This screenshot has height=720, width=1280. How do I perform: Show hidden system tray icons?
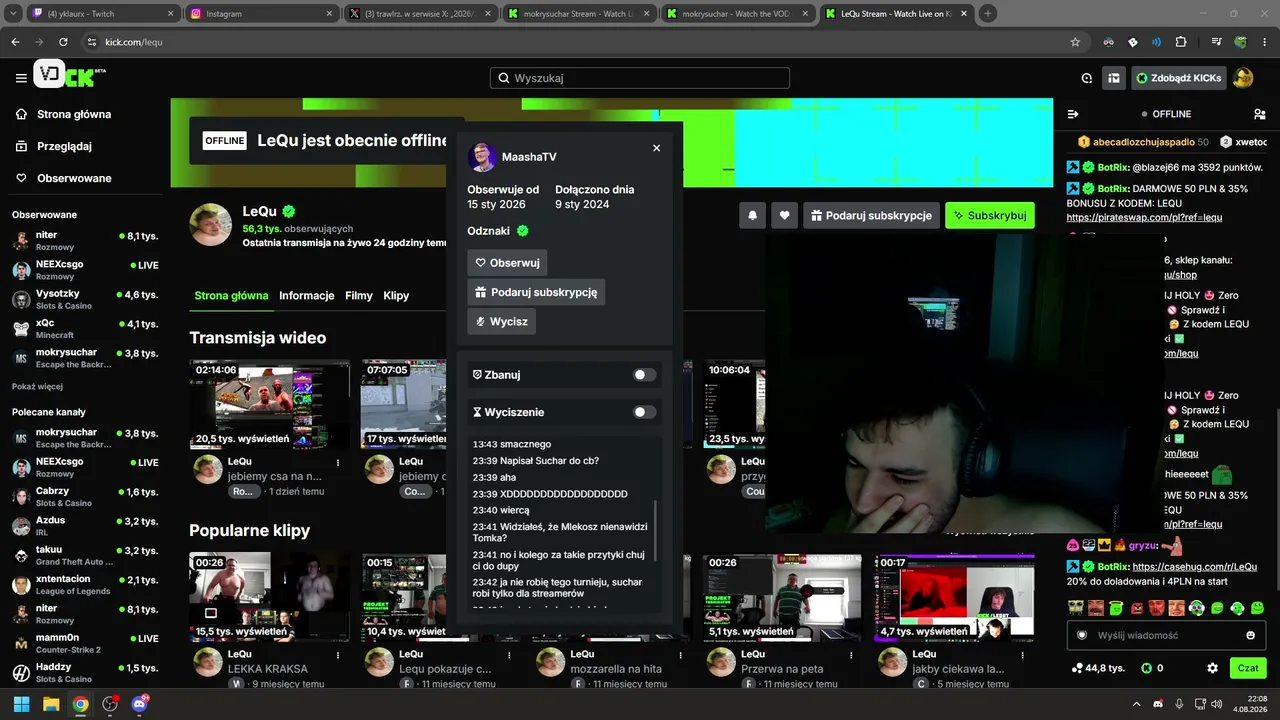click(x=1136, y=704)
